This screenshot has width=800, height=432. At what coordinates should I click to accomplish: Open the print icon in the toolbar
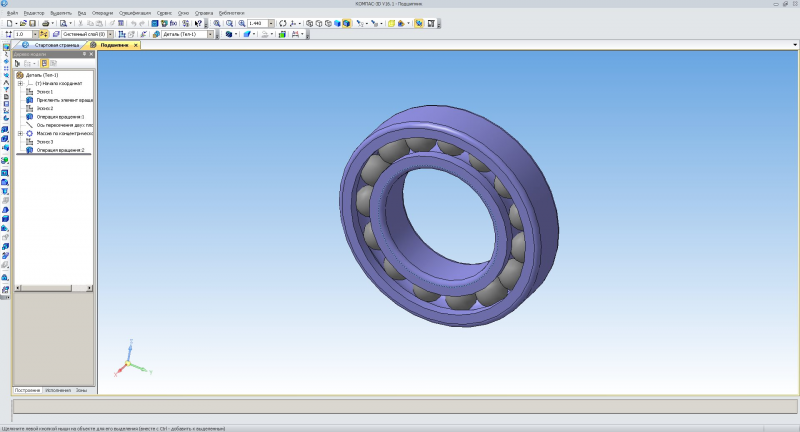point(45,23)
